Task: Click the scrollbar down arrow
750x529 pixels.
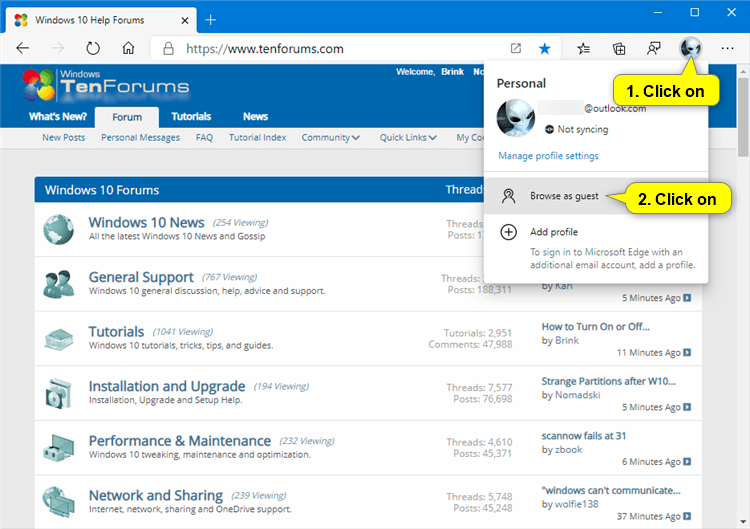Action: [x=742, y=522]
